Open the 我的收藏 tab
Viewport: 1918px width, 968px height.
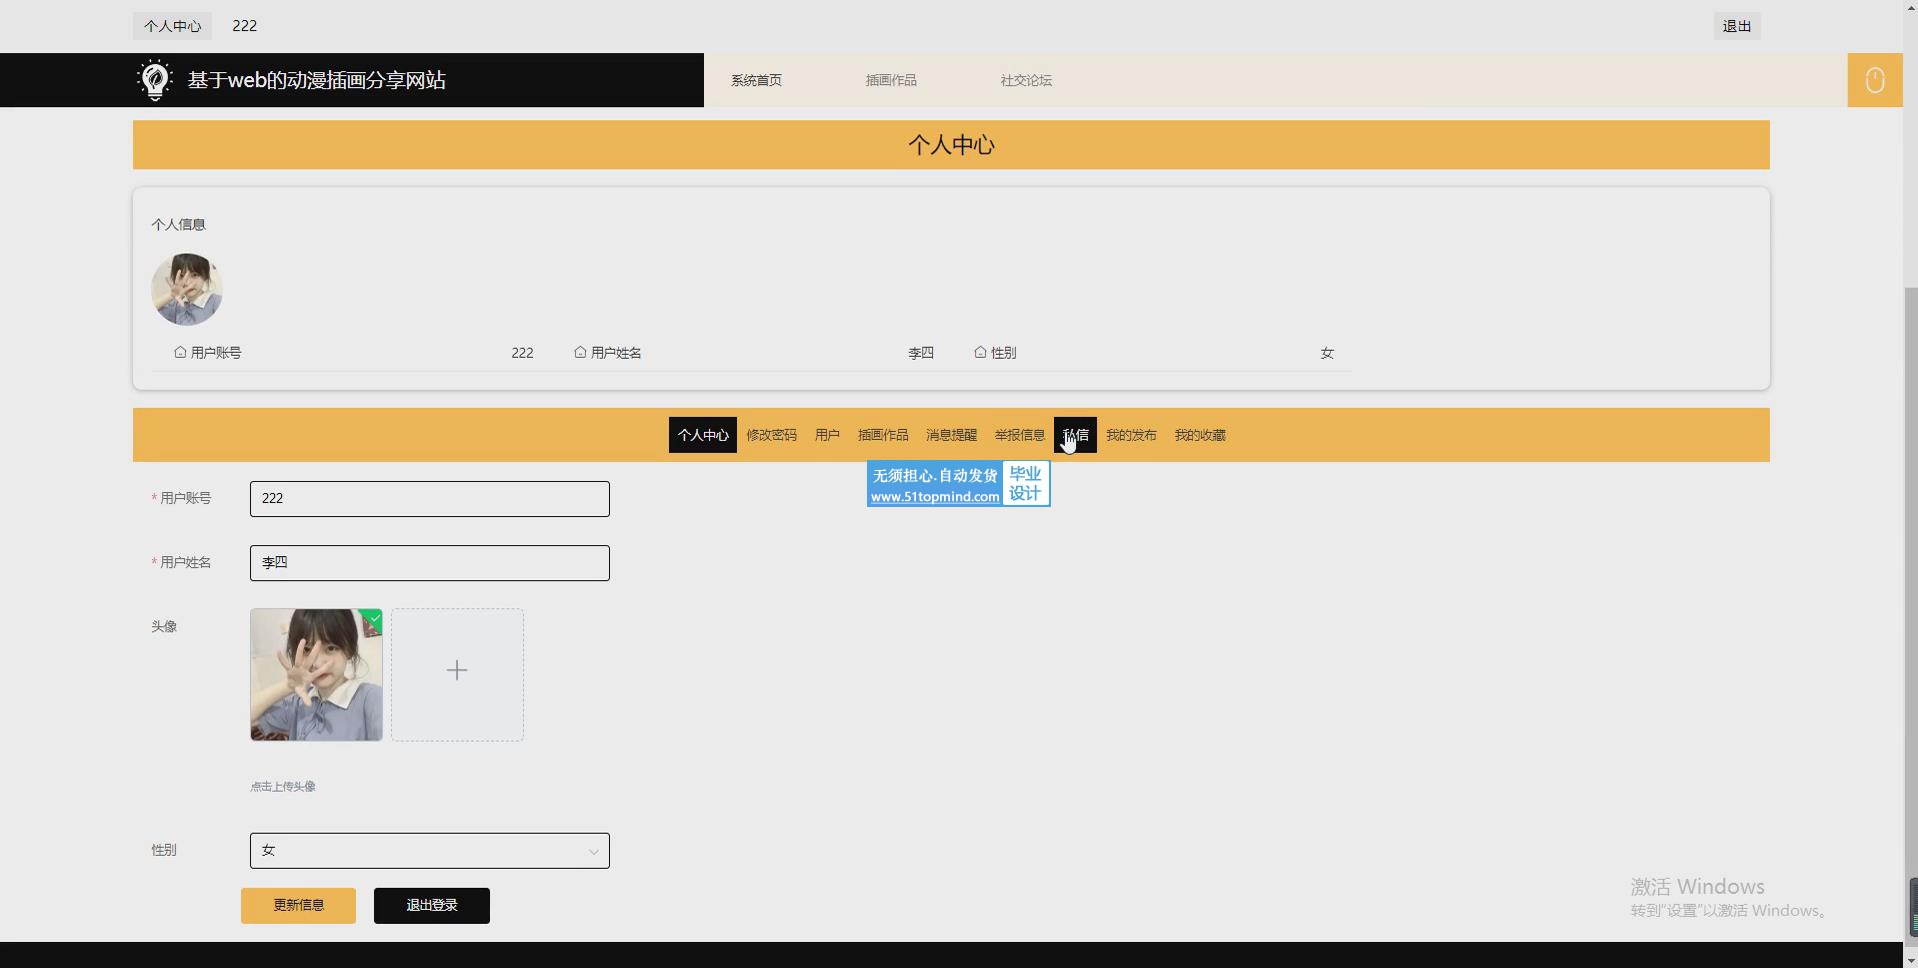tap(1200, 435)
